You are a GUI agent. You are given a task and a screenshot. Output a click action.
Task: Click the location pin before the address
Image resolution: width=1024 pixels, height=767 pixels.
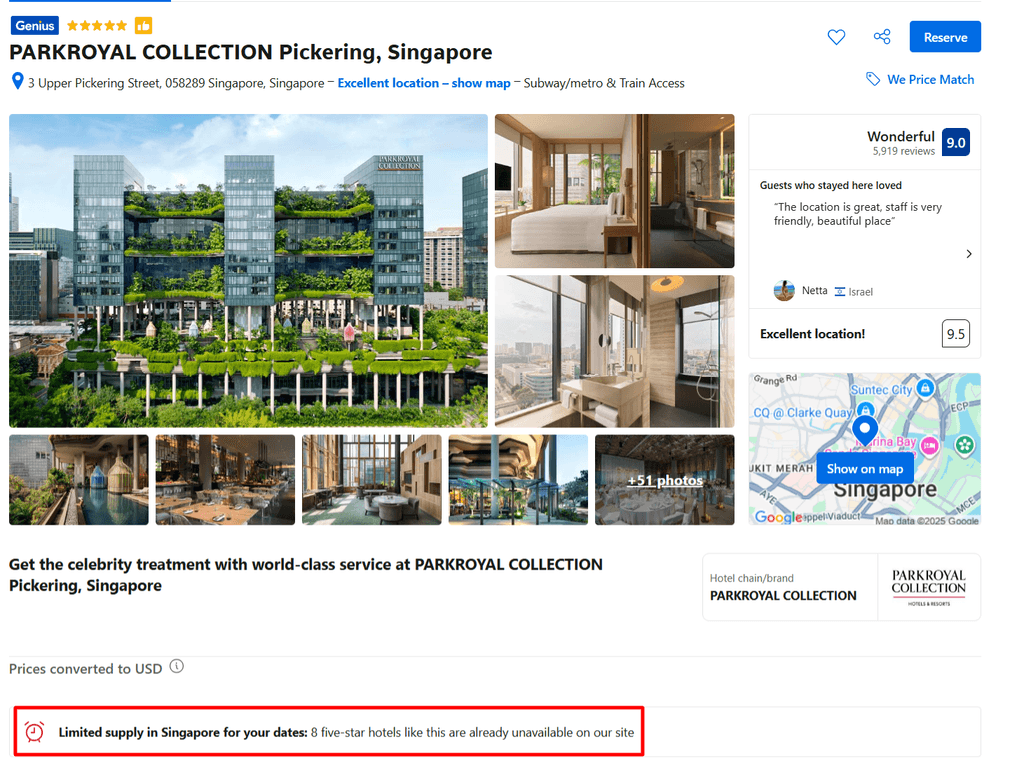[x=18, y=81]
